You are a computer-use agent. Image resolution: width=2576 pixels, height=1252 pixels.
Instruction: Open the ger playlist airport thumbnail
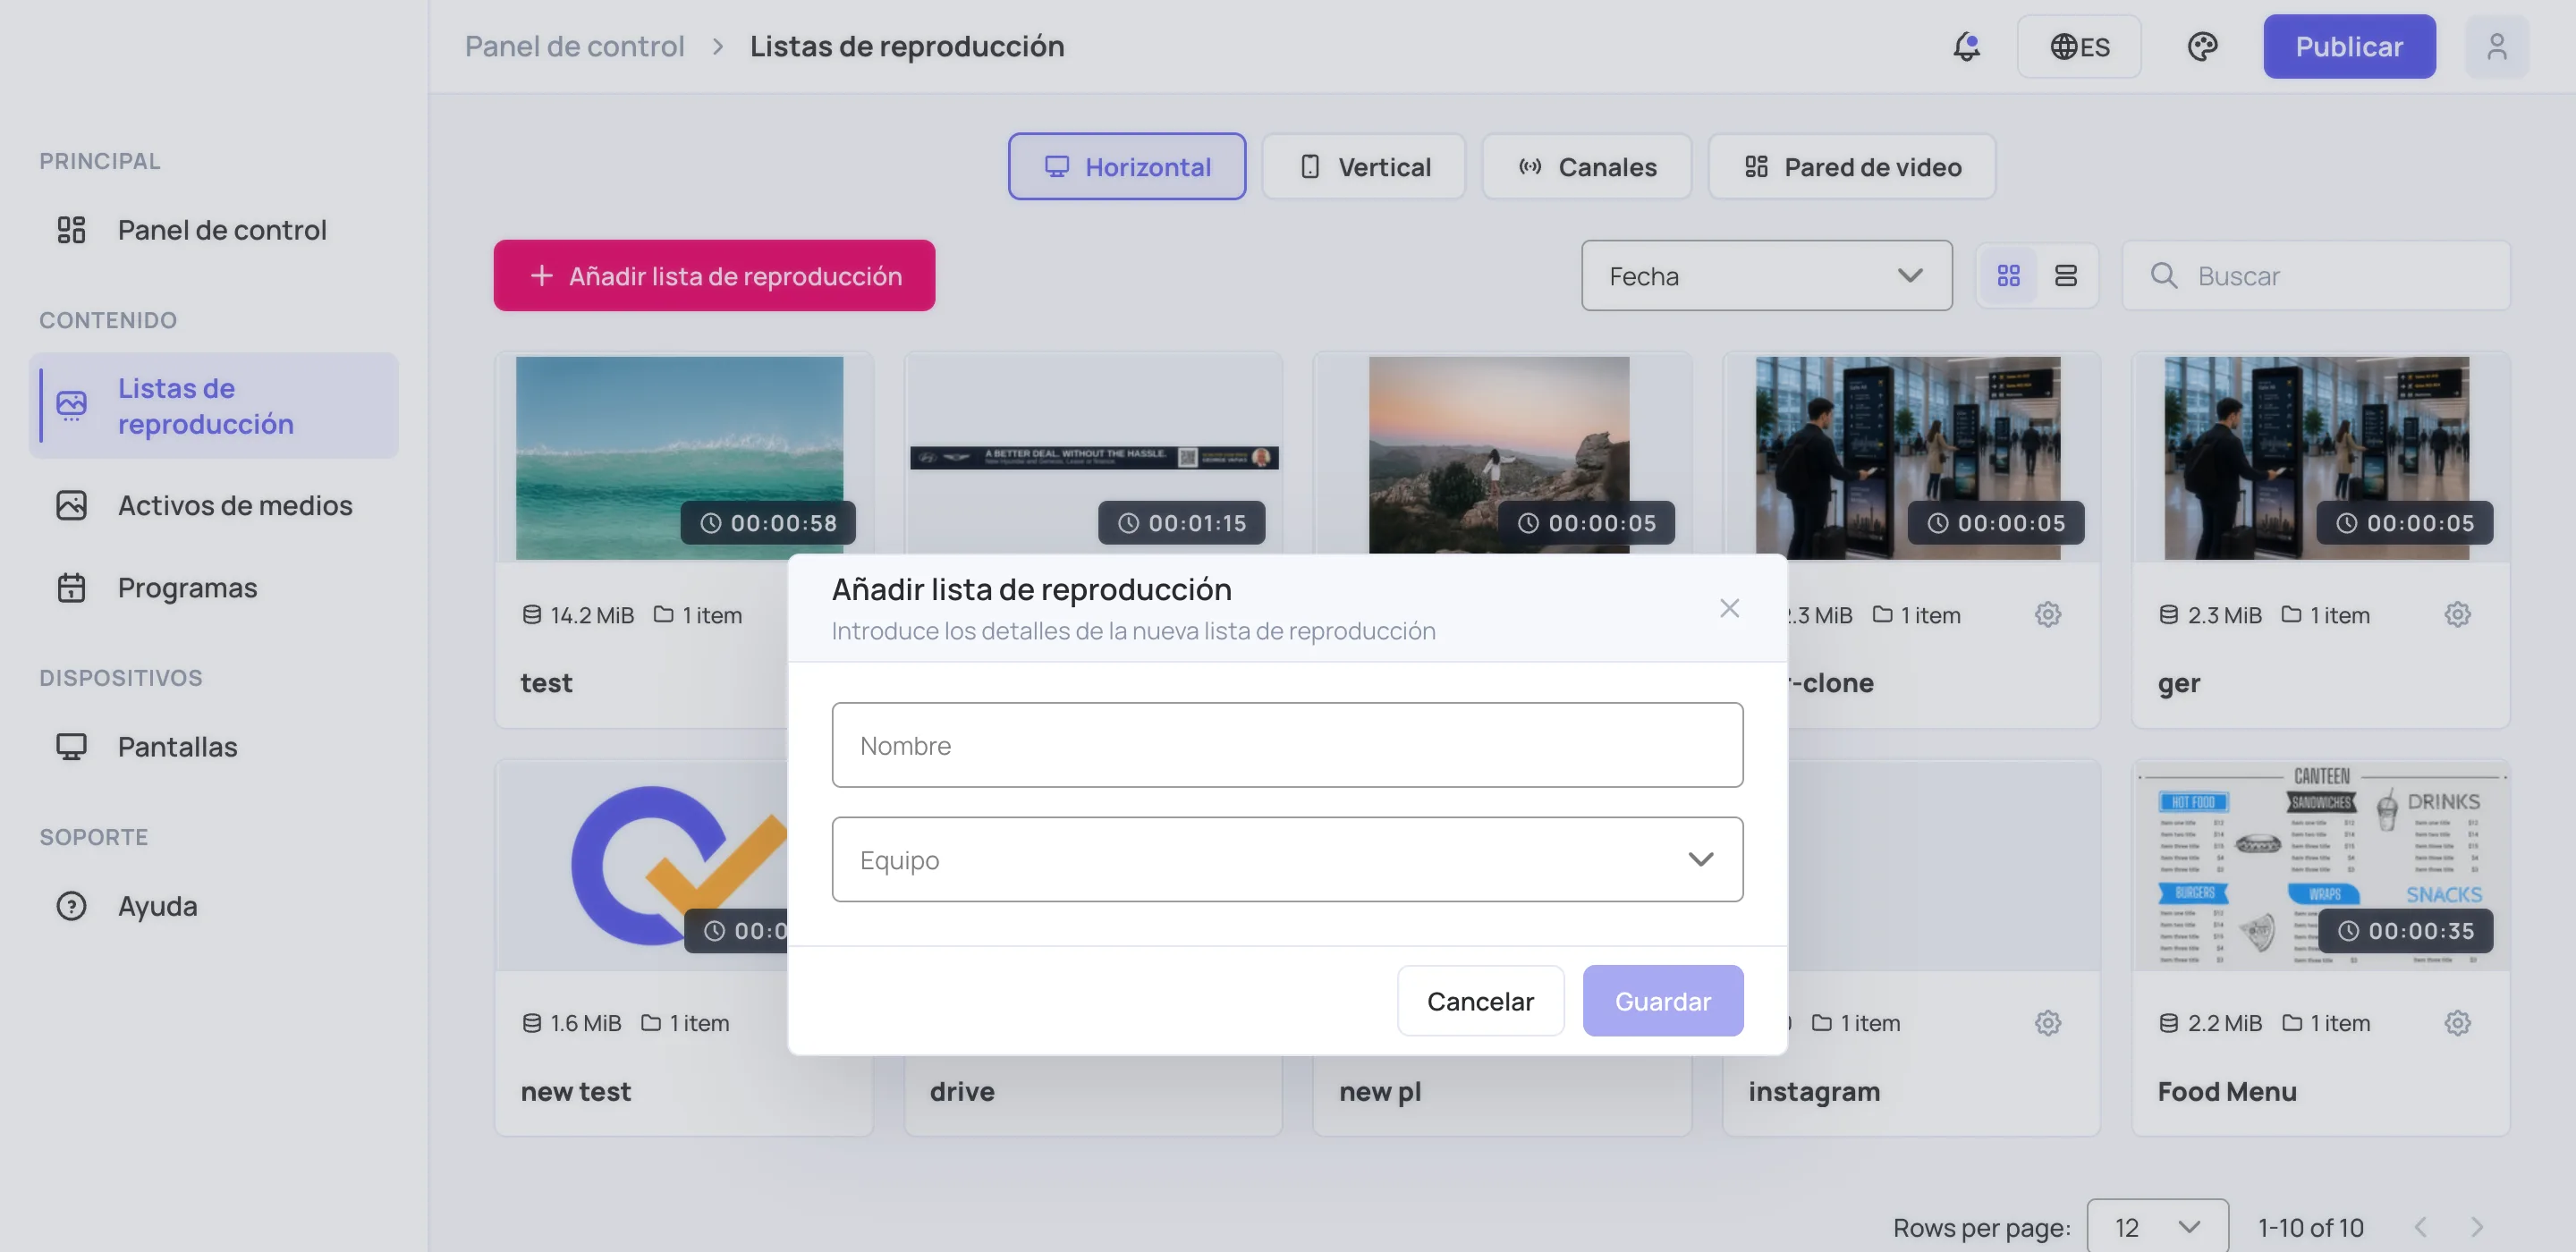click(x=2316, y=457)
